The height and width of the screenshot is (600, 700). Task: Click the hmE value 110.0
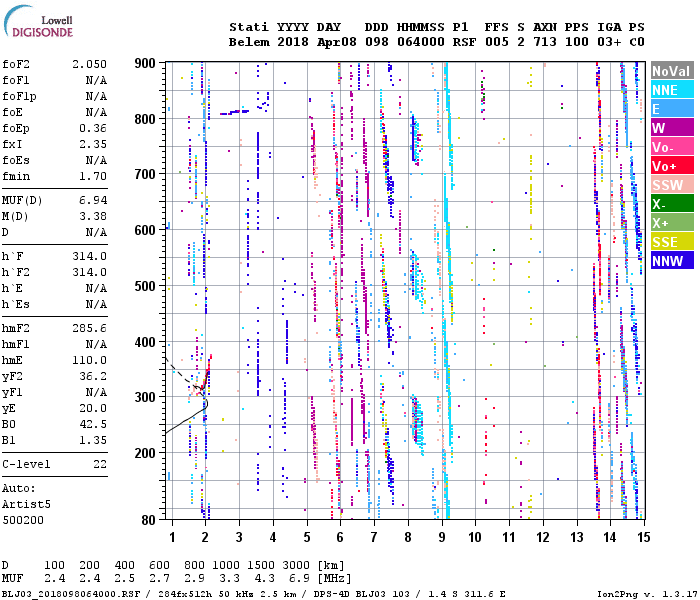coord(89,360)
